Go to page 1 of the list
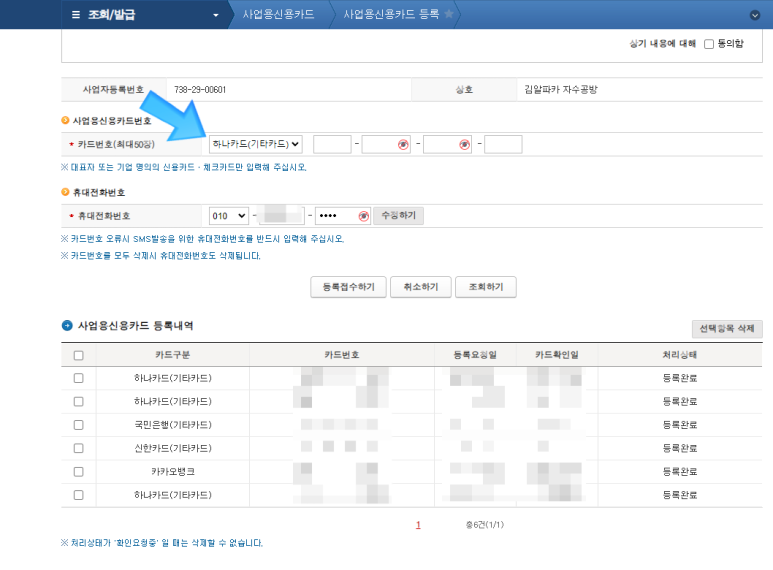 tap(418, 526)
